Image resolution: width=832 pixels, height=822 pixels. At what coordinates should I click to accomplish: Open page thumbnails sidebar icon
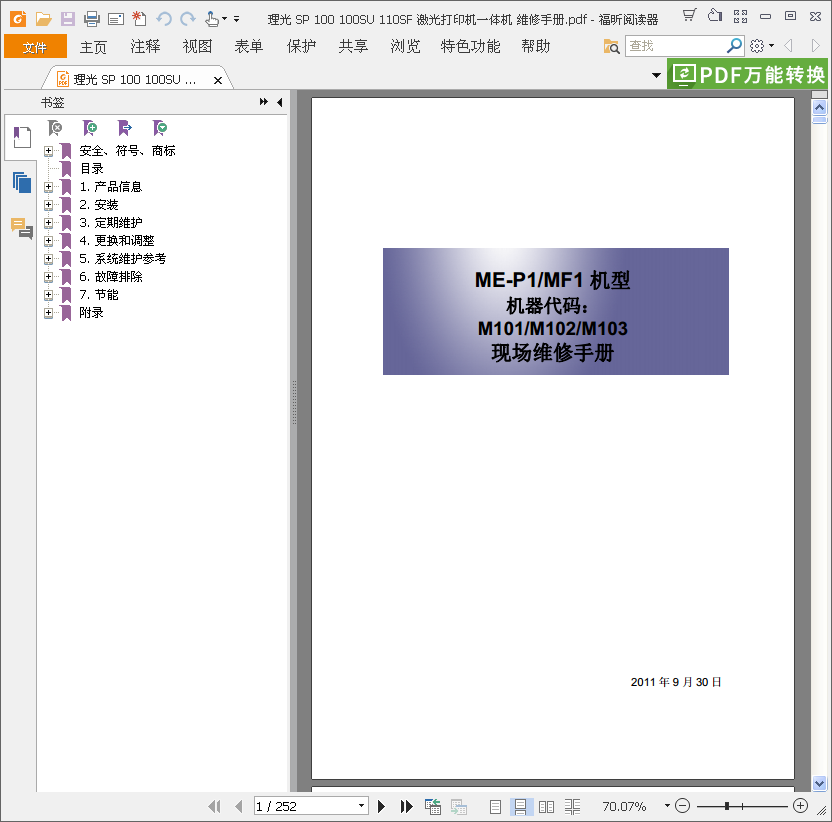[x=22, y=183]
